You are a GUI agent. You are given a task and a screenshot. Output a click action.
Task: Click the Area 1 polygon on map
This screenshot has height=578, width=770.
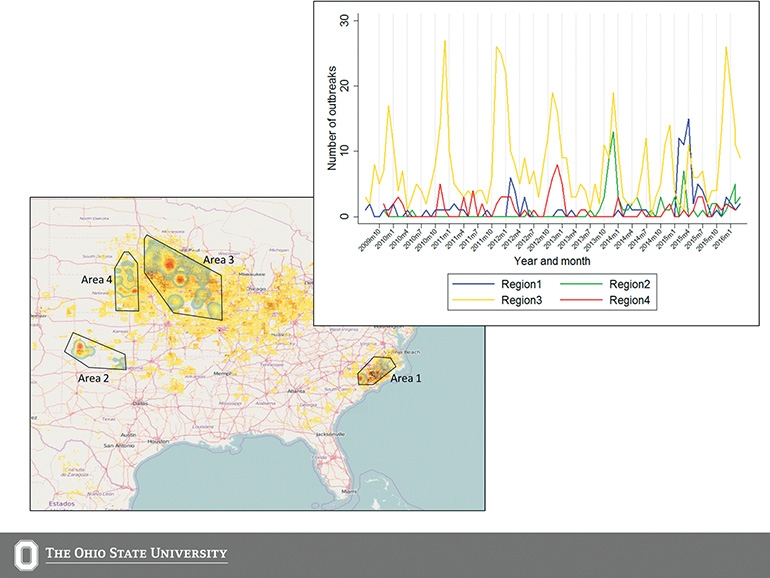click(x=377, y=371)
